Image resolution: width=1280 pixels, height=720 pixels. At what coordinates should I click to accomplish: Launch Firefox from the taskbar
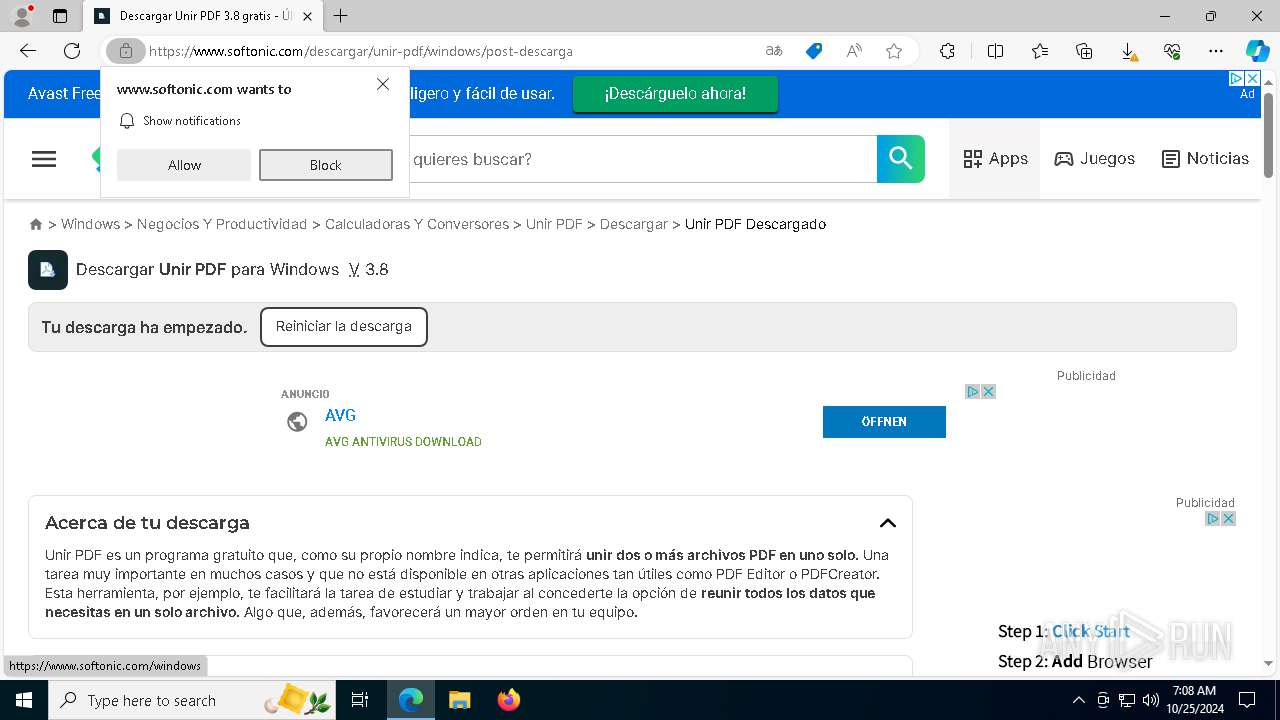point(508,700)
